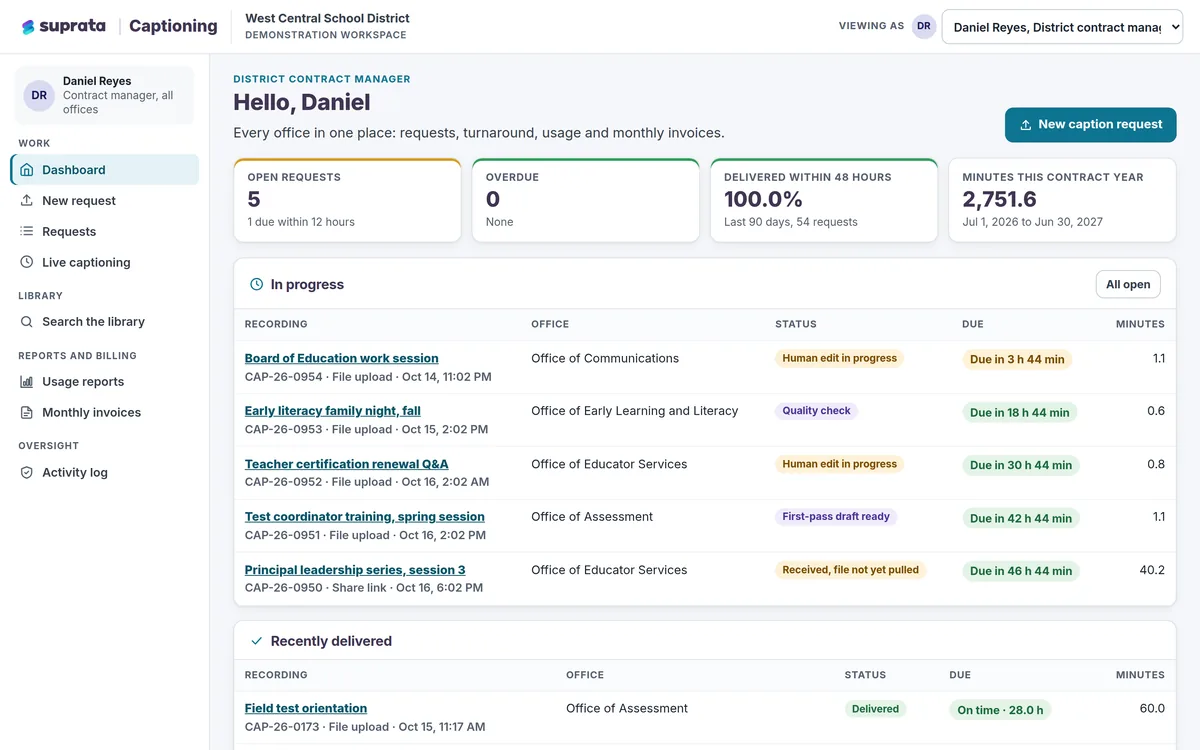
Task: Click the Suprata logo icon
Action: [28, 27]
